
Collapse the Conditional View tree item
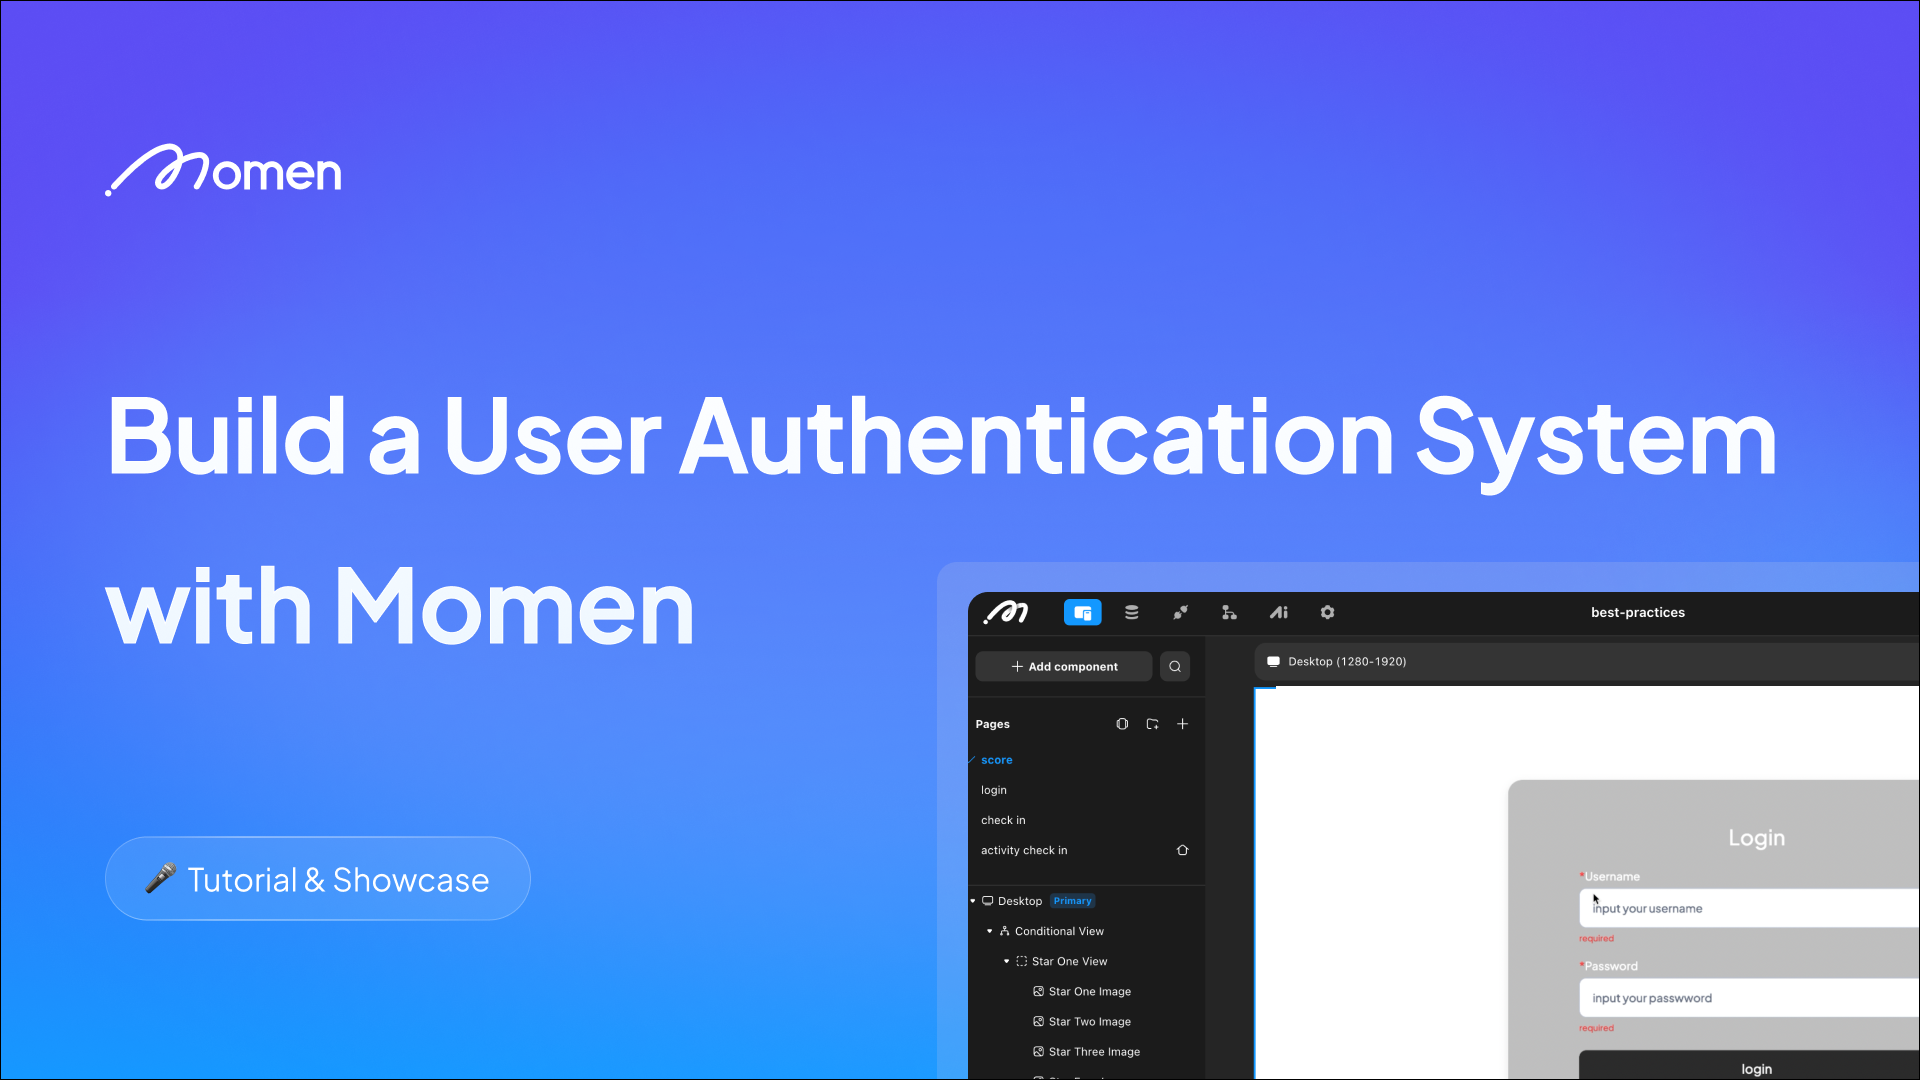[990, 930]
